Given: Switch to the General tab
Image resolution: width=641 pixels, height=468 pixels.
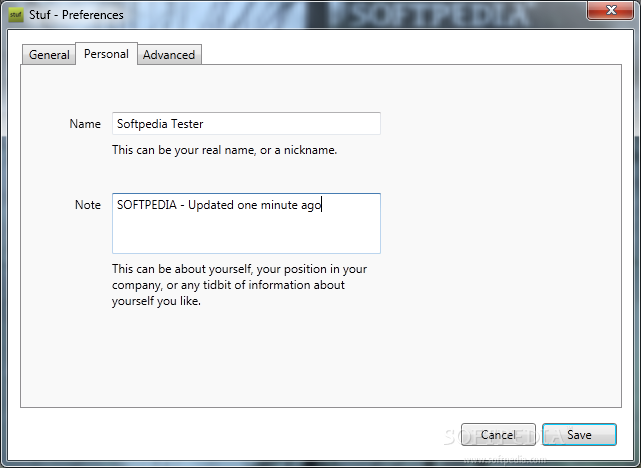Looking at the screenshot, I should pyautogui.click(x=49, y=54).
